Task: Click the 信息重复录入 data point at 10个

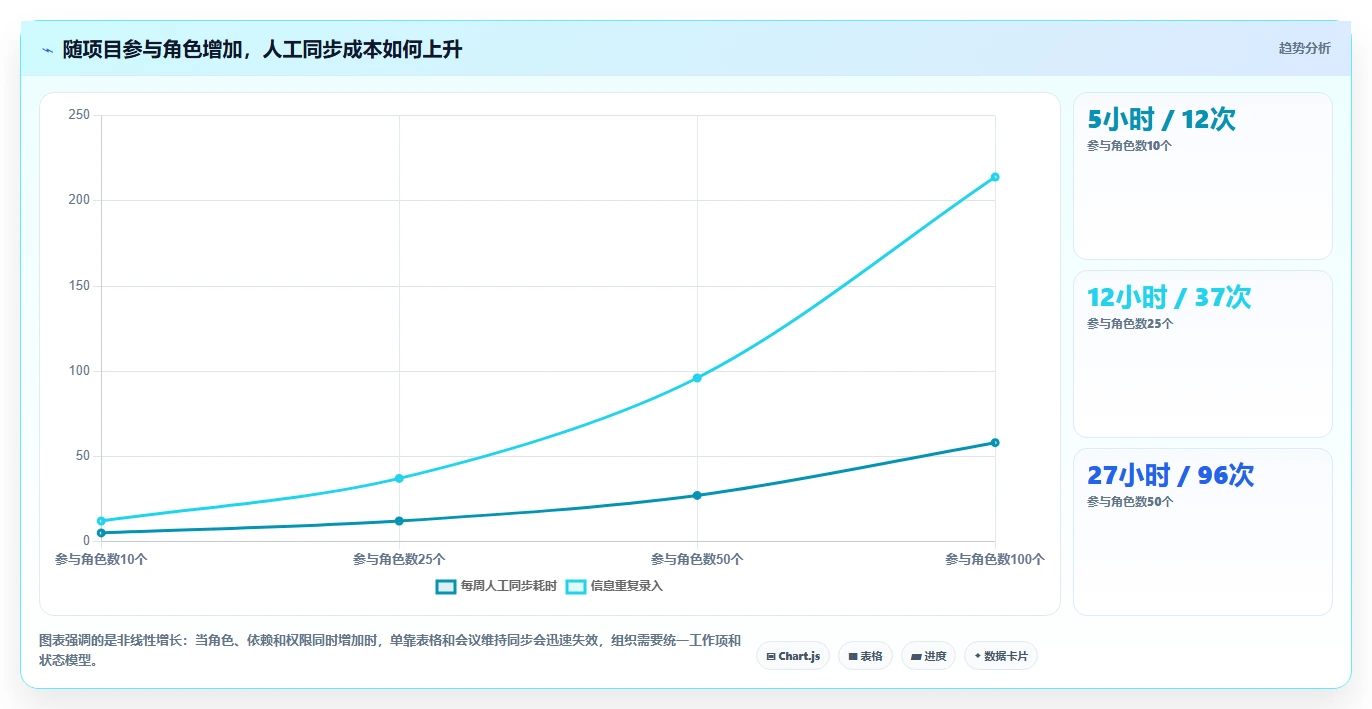Action: tap(101, 521)
